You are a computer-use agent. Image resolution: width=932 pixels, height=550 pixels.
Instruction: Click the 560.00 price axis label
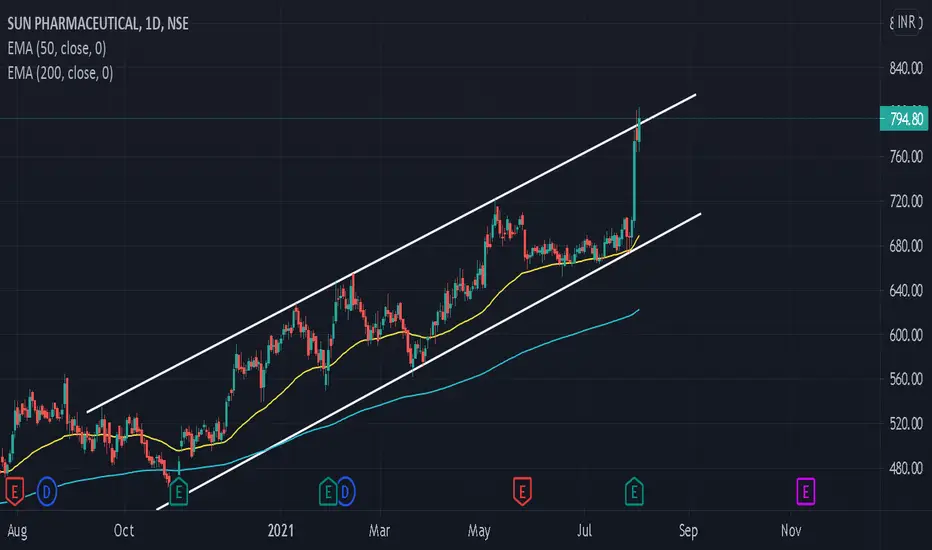pos(906,379)
